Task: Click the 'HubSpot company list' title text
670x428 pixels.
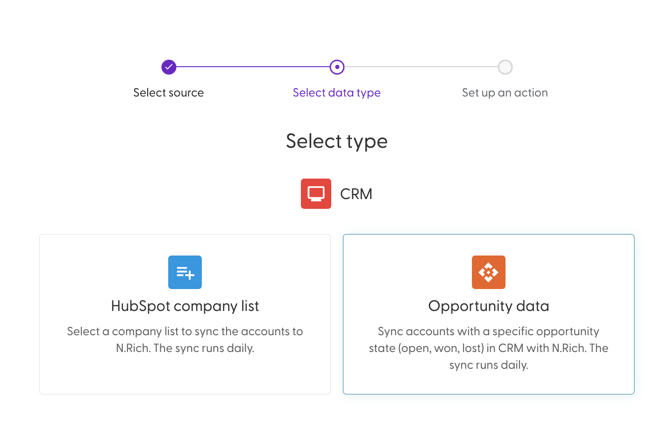Action: [185, 306]
